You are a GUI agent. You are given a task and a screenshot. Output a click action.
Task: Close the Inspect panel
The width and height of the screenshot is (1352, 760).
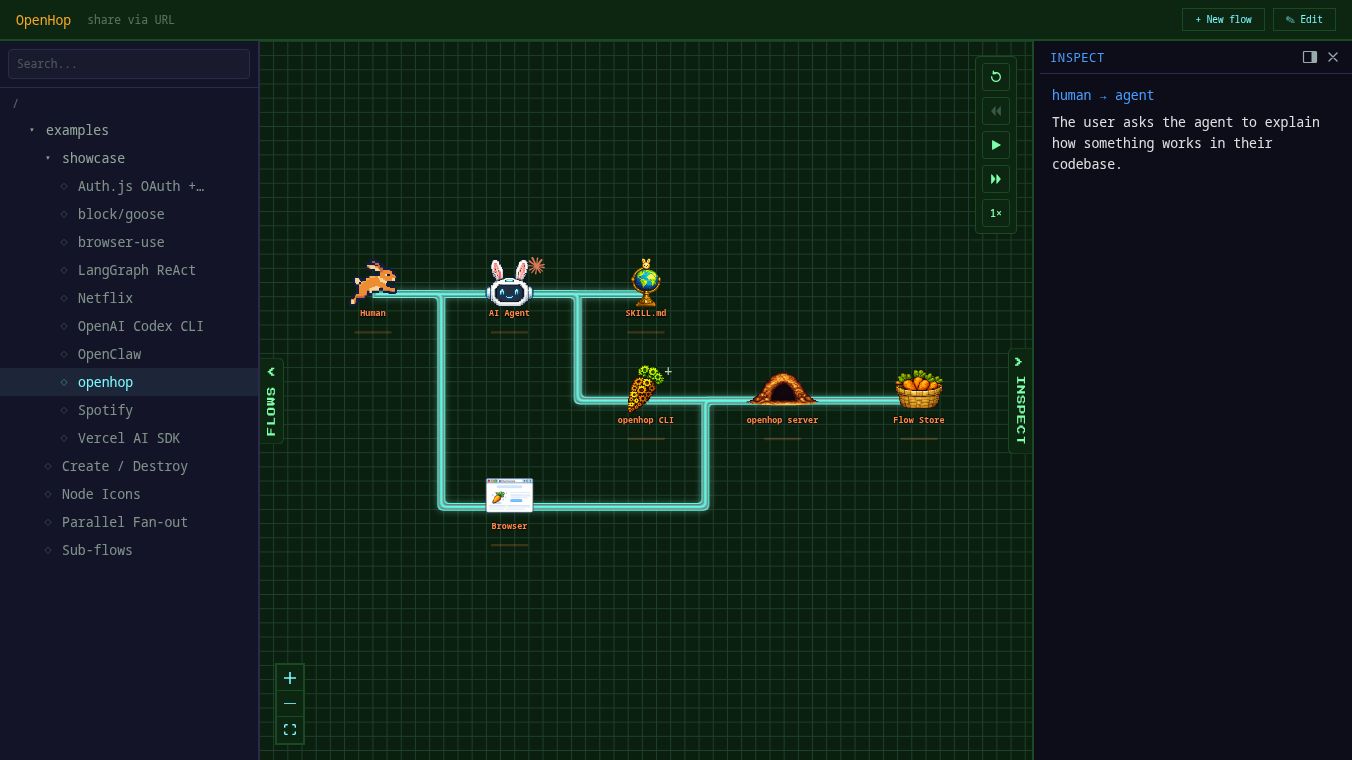point(1333,57)
